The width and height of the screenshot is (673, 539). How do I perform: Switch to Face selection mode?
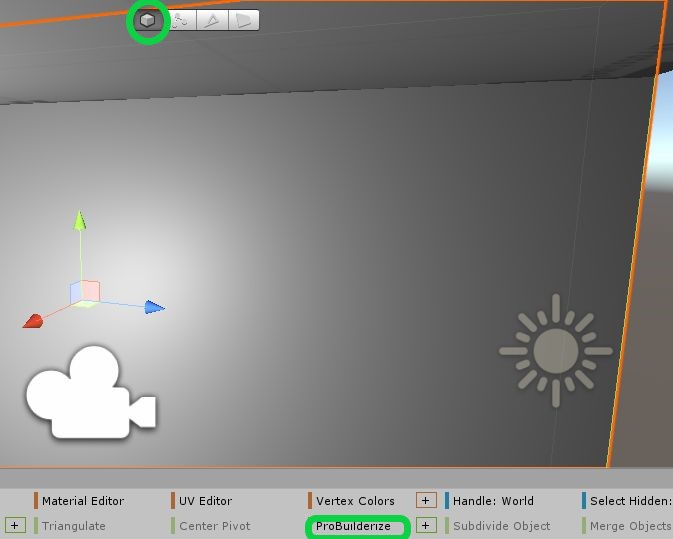[243, 20]
